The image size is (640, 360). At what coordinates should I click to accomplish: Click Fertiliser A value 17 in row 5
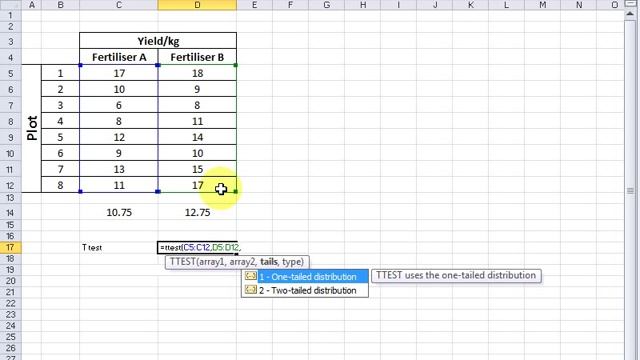[119, 73]
